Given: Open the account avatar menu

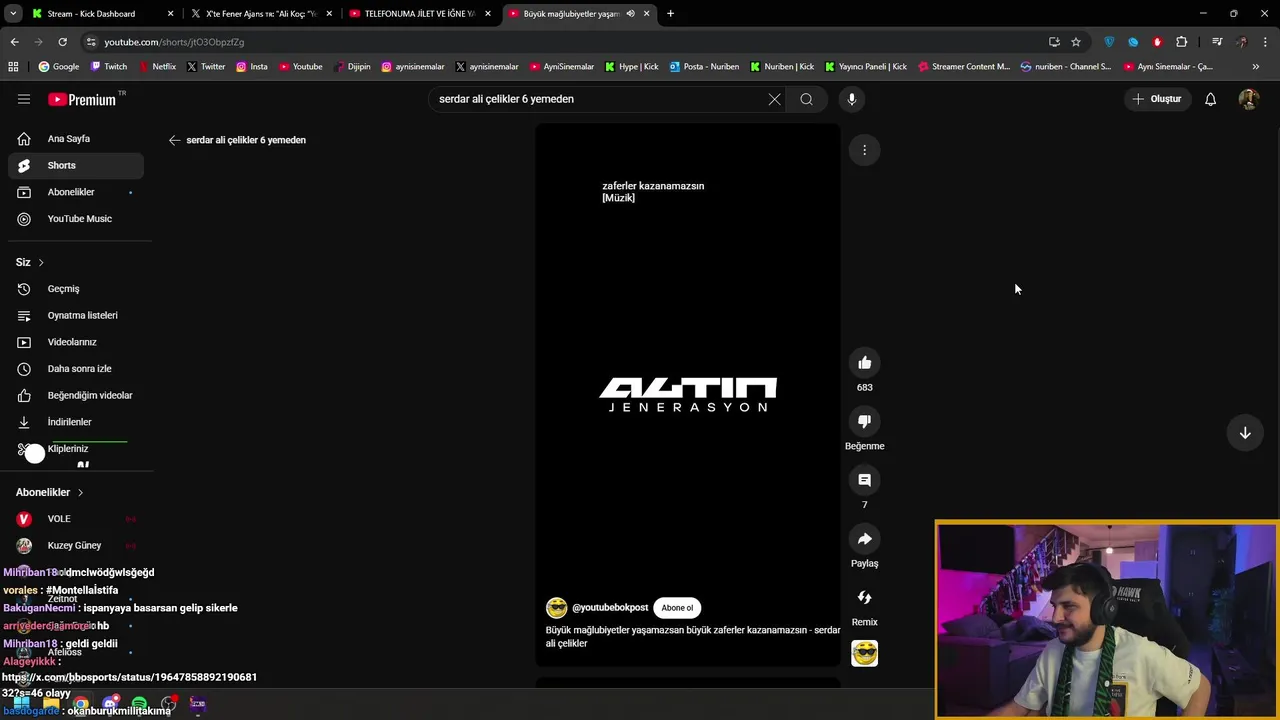Looking at the screenshot, I should click(1248, 99).
